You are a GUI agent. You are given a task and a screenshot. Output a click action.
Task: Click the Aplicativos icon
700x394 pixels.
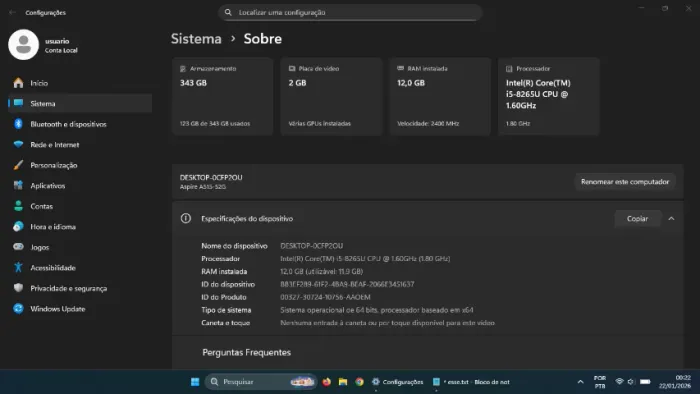[x=18, y=186]
